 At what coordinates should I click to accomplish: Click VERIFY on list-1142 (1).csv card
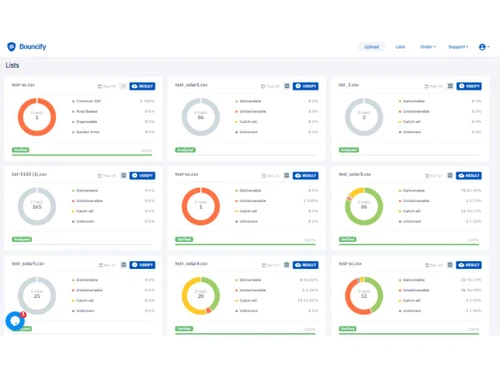(142, 175)
